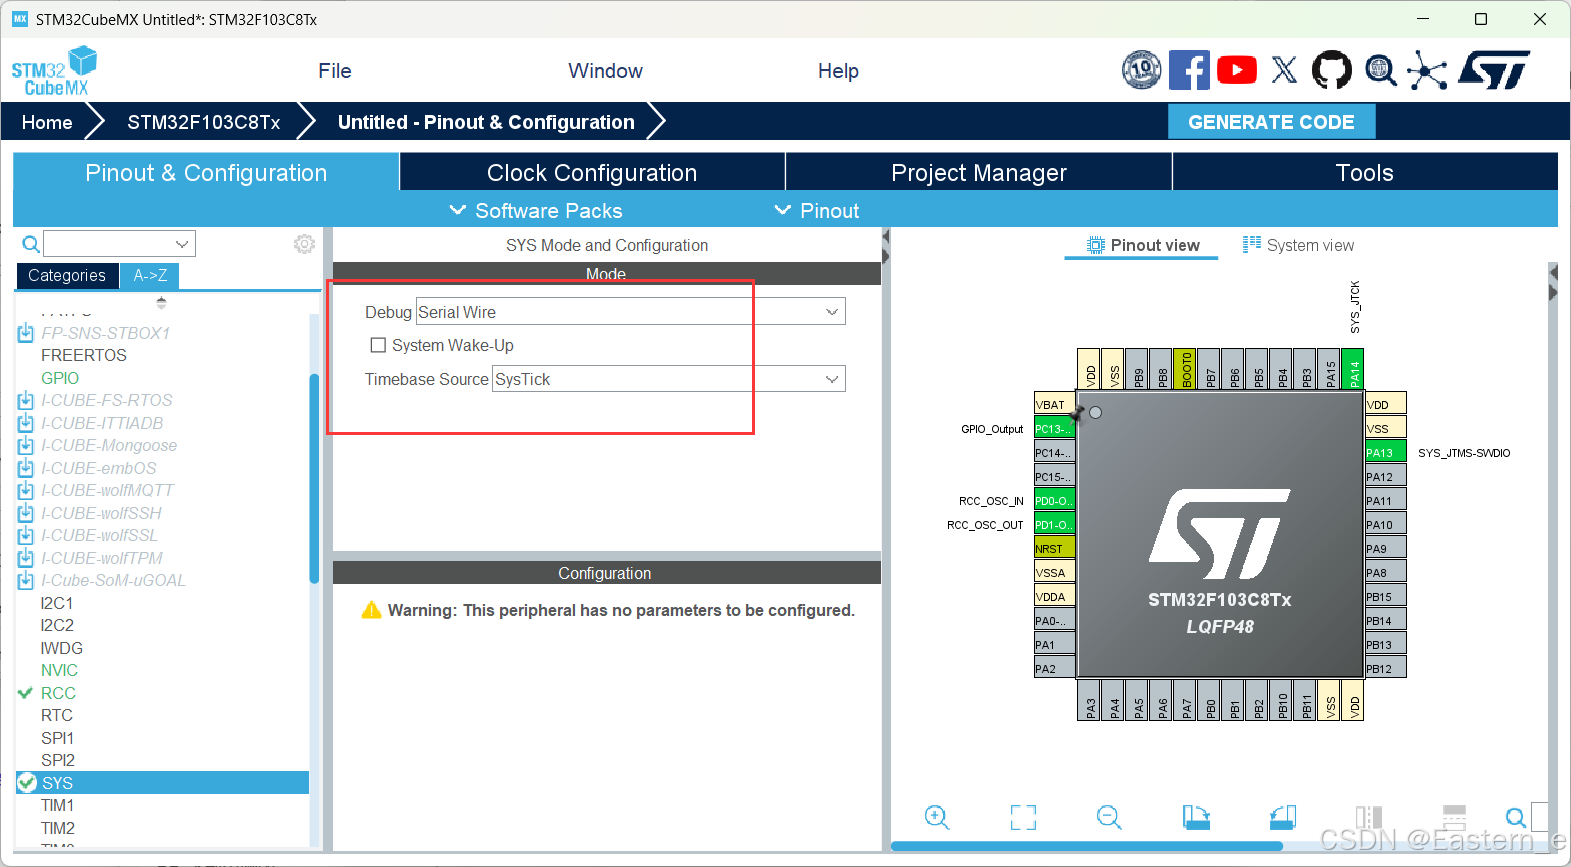Select the SYS peripheral in the list
Image resolution: width=1571 pixels, height=867 pixels.
(162, 783)
